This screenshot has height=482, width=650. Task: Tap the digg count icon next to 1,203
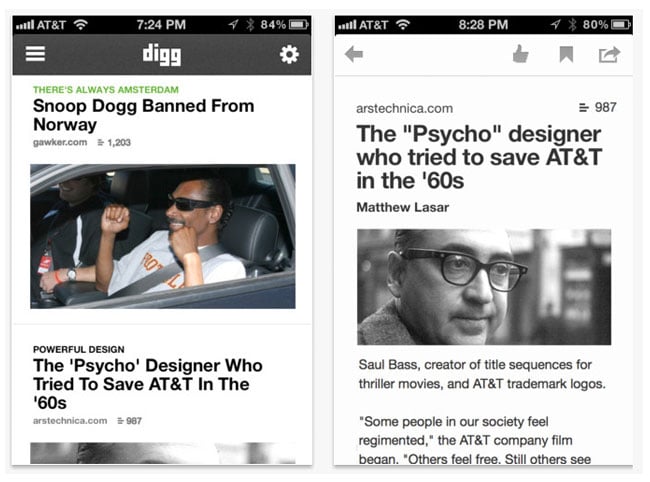101,143
